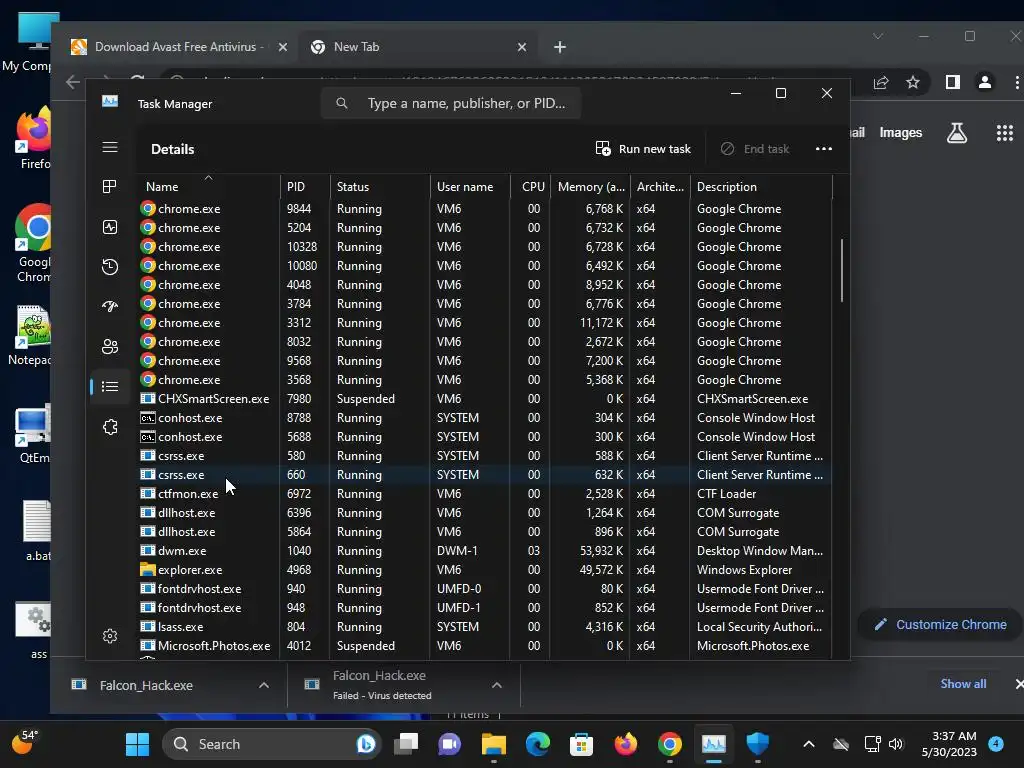Open File Explorer from taskbar
This screenshot has height=768, width=1024.
pyautogui.click(x=494, y=744)
